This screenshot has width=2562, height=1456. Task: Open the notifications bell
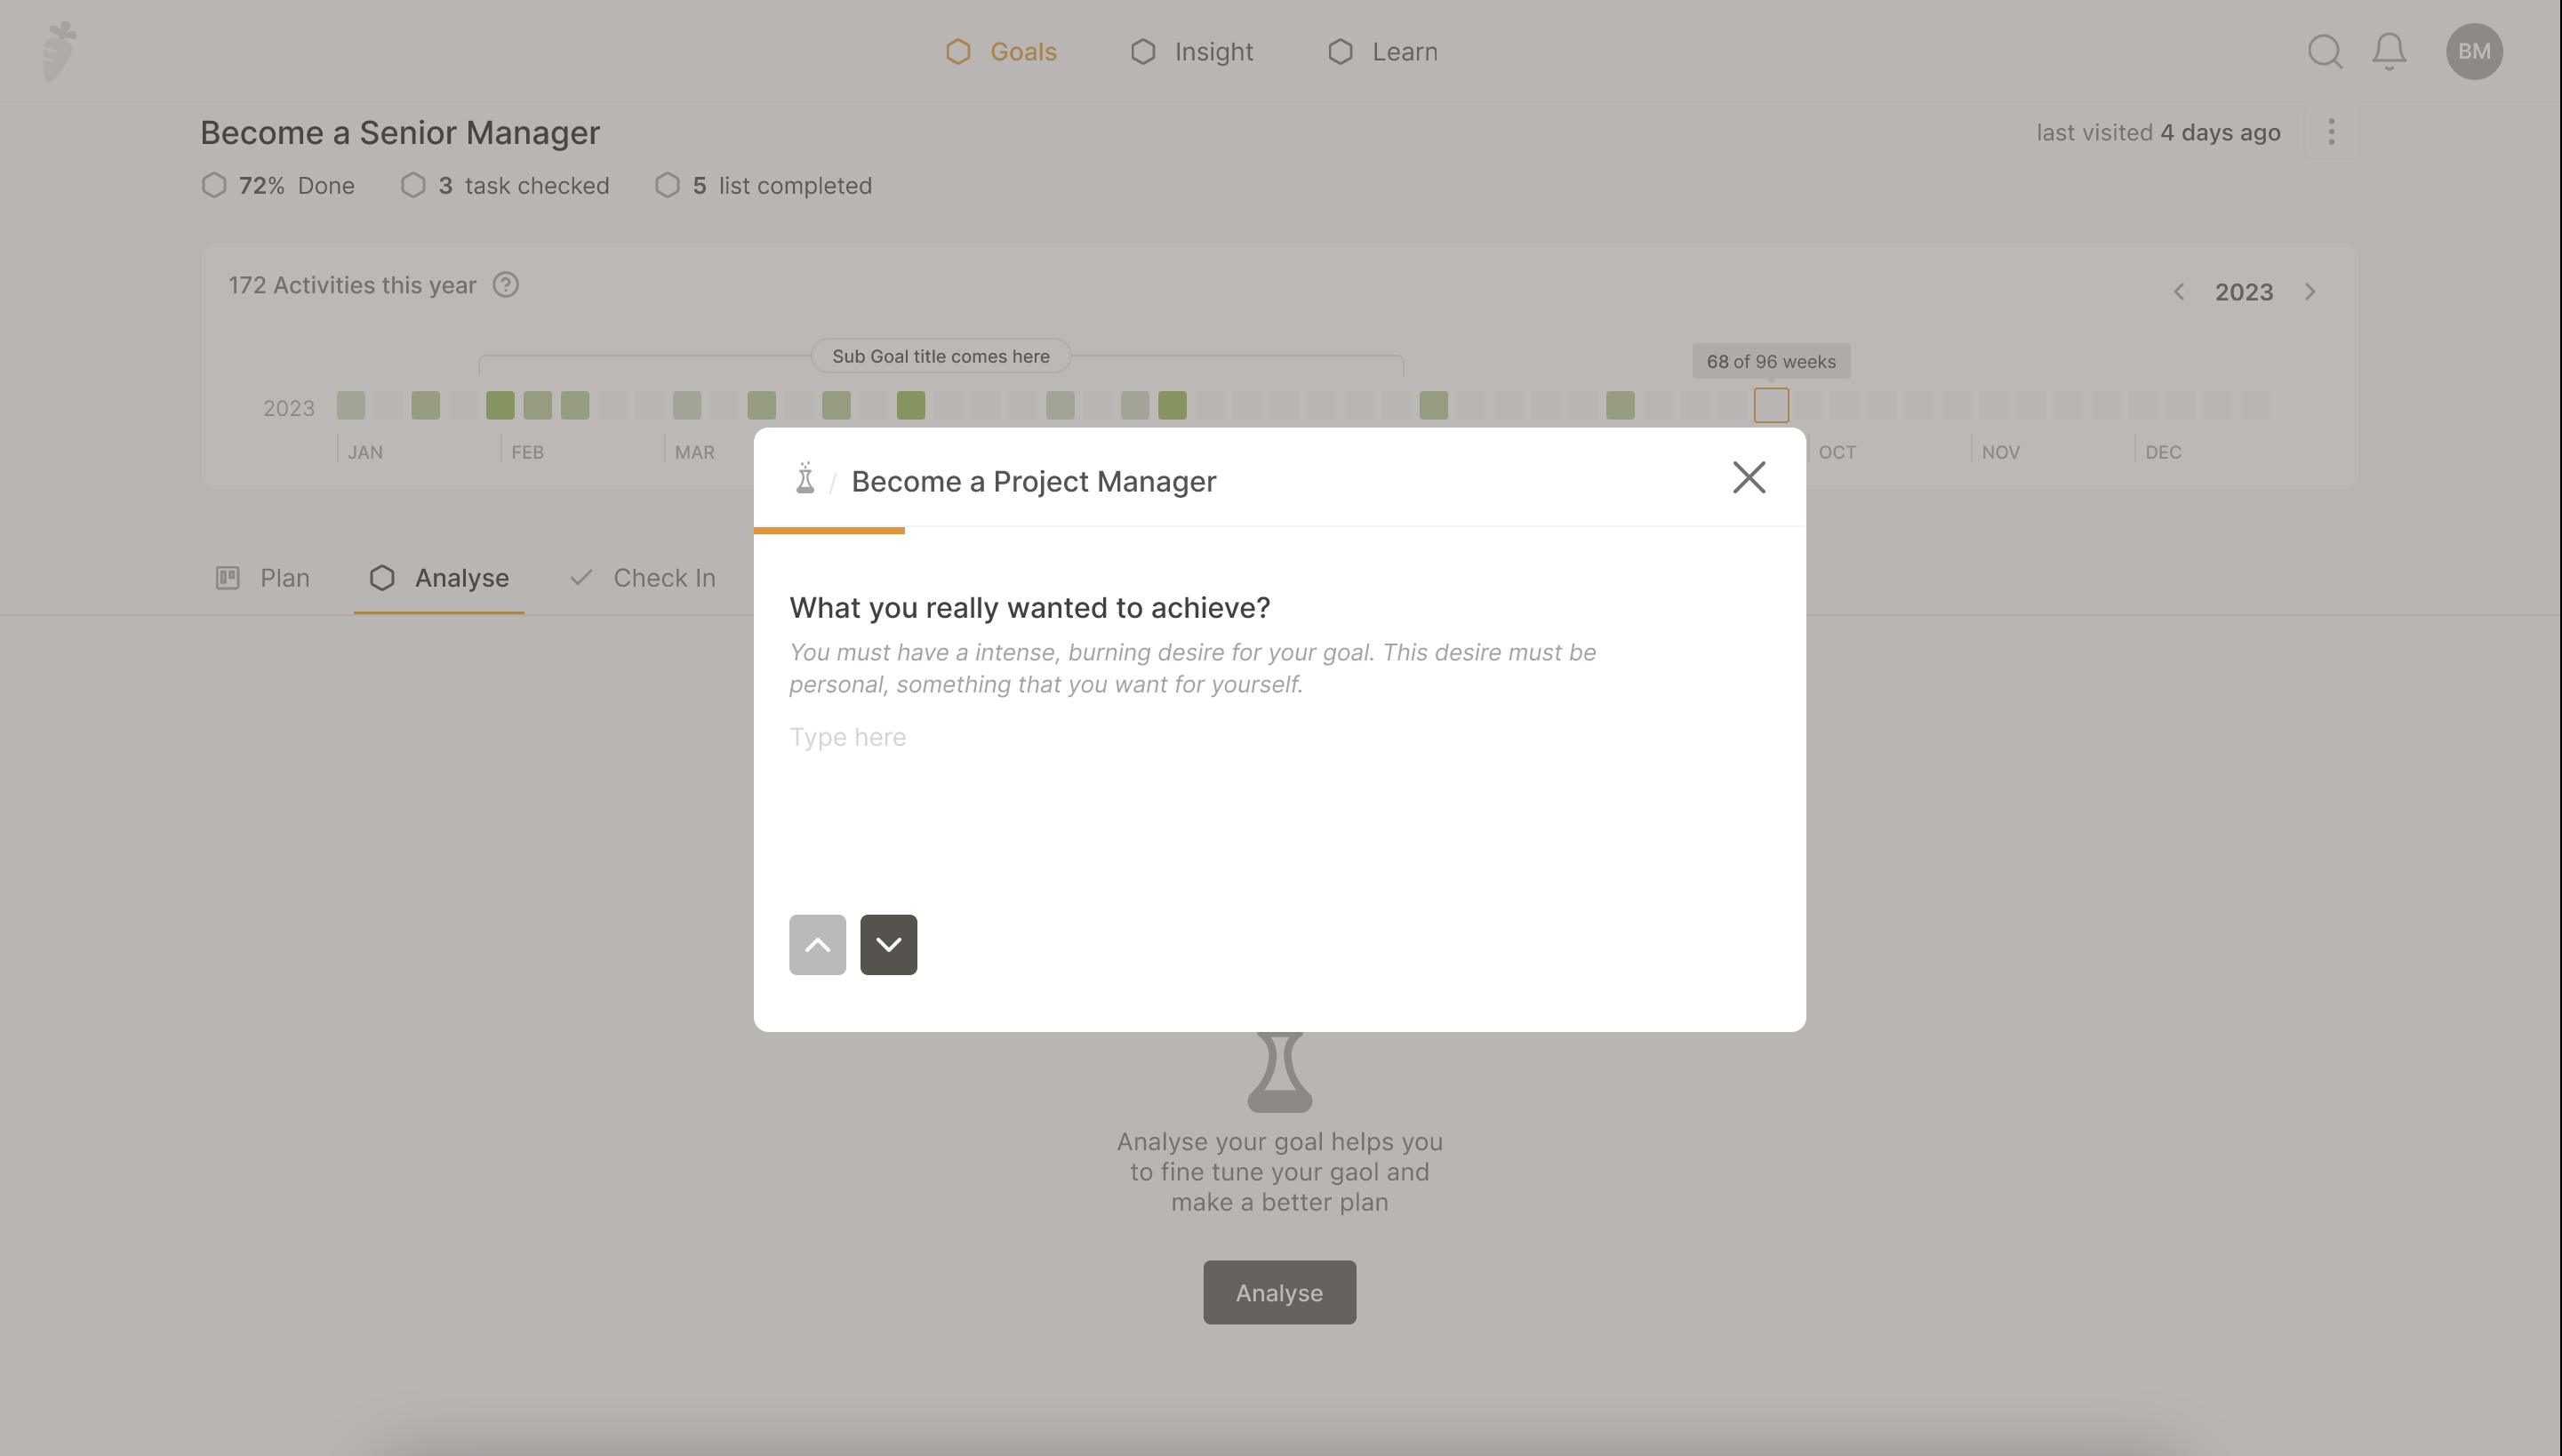pos(2389,52)
